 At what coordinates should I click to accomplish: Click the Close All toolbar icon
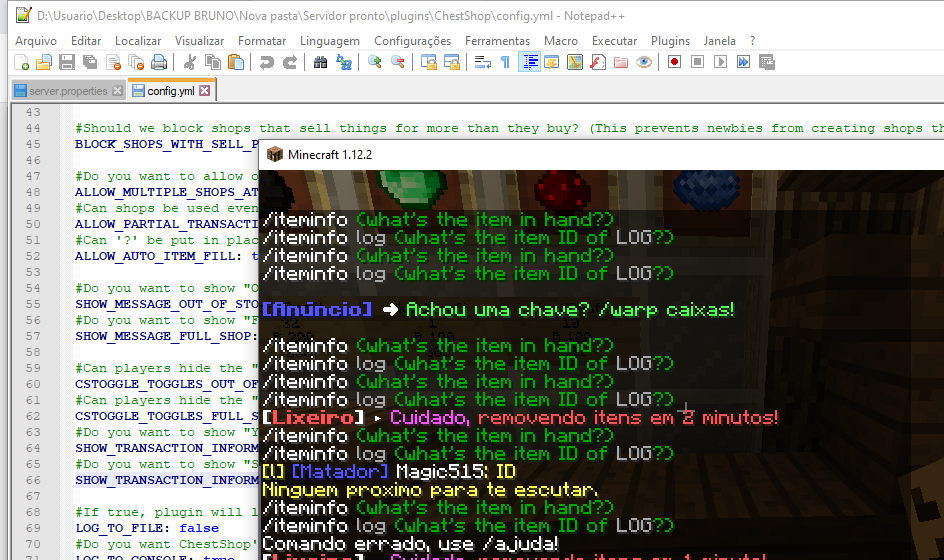click(136, 62)
